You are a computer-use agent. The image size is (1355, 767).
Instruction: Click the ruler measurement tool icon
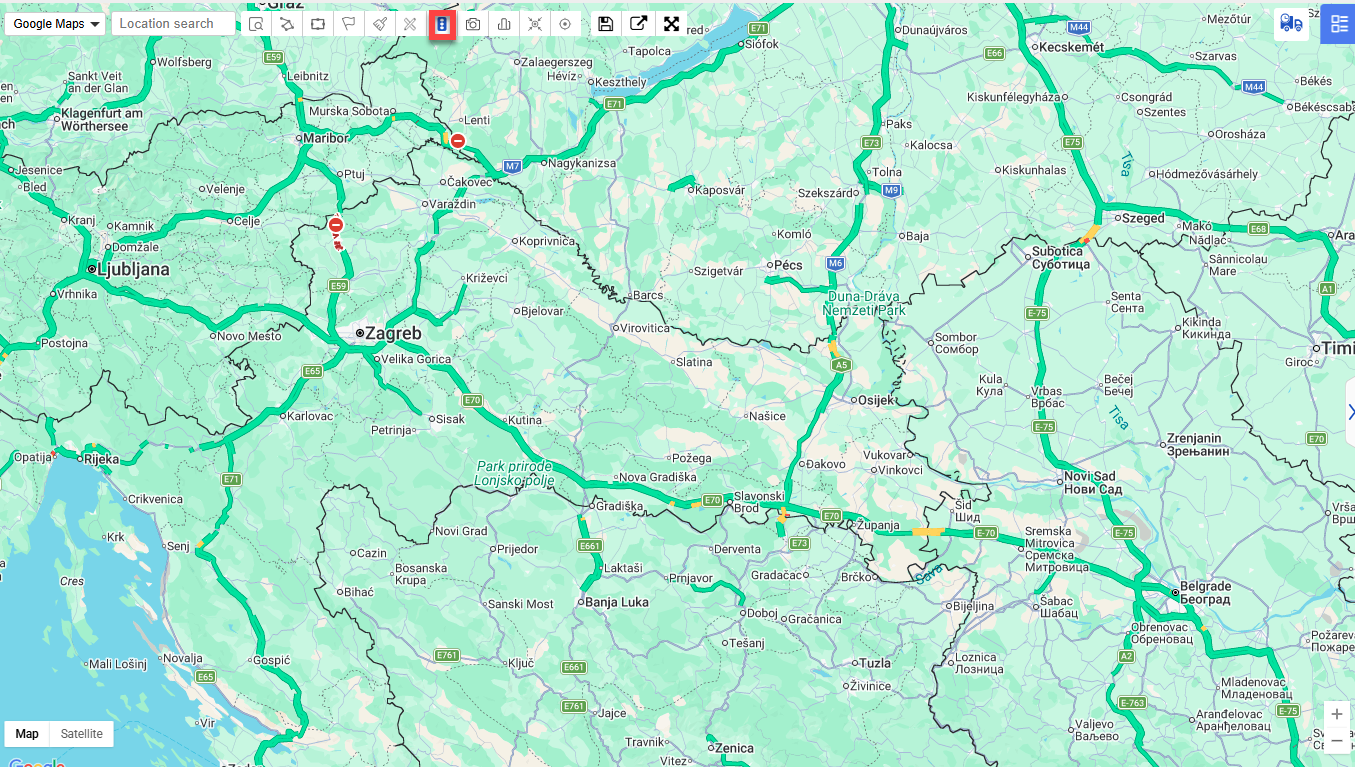[410, 24]
